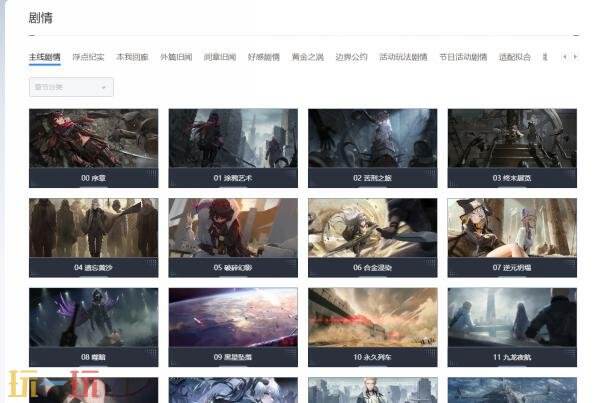Image resolution: width=600 pixels, height=403 pixels.
Task: Open the 好感剧情 tab
Action: 264,57
